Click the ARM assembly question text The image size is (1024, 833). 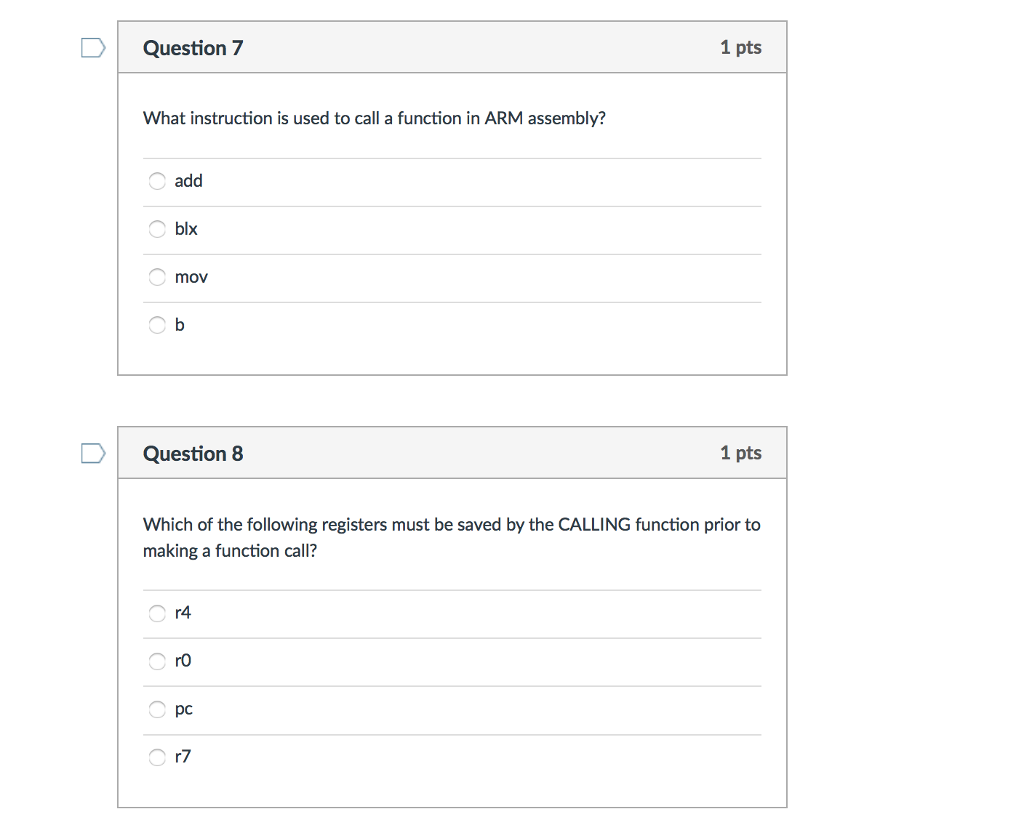[374, 118]
